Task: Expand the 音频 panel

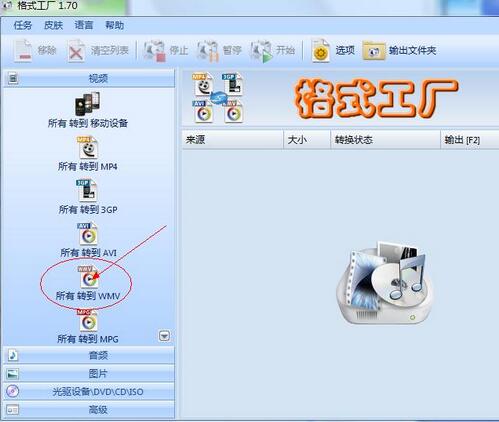Action: [x=89, y=356]
